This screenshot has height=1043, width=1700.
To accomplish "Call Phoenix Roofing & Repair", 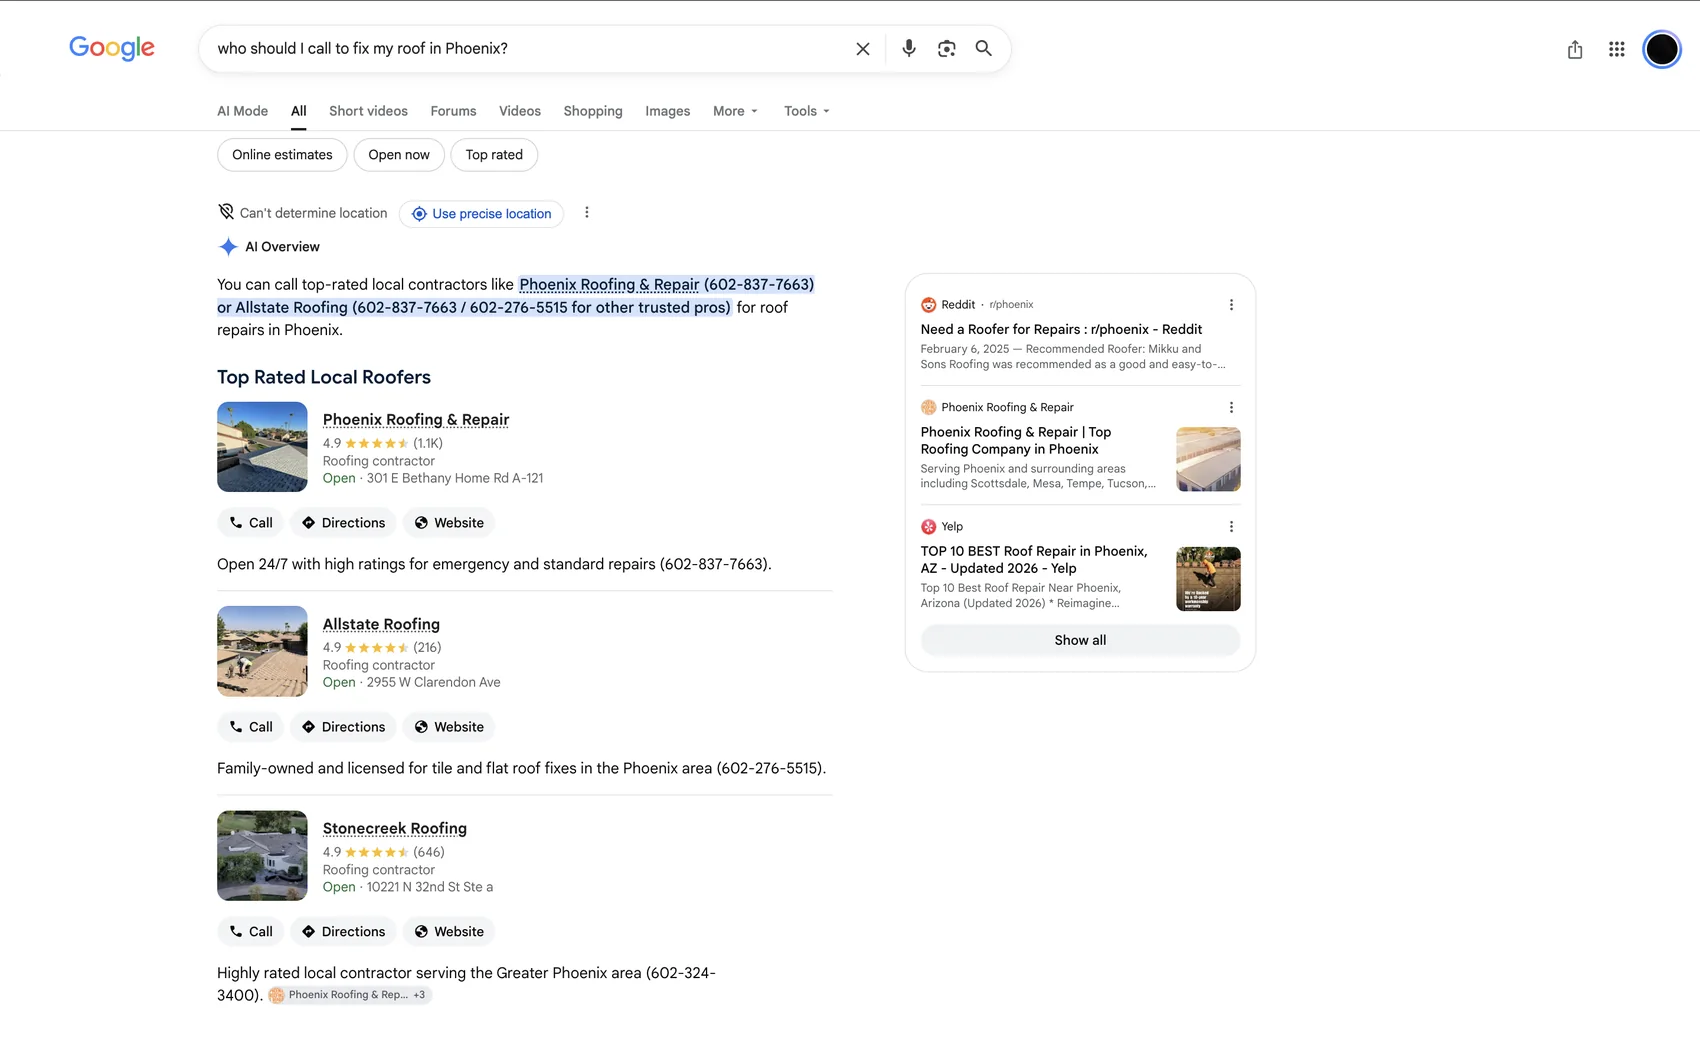I will pyautogui.click(x=251, y=523).
